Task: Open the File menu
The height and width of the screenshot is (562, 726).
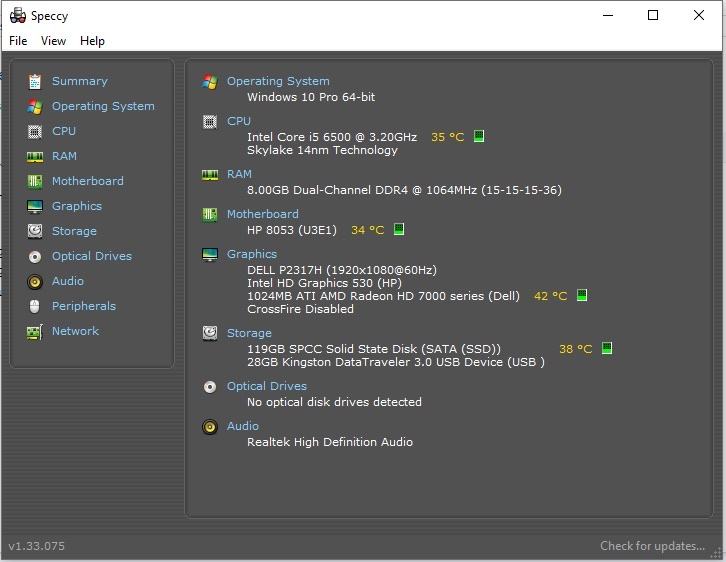Action: (x=18, y=41)
